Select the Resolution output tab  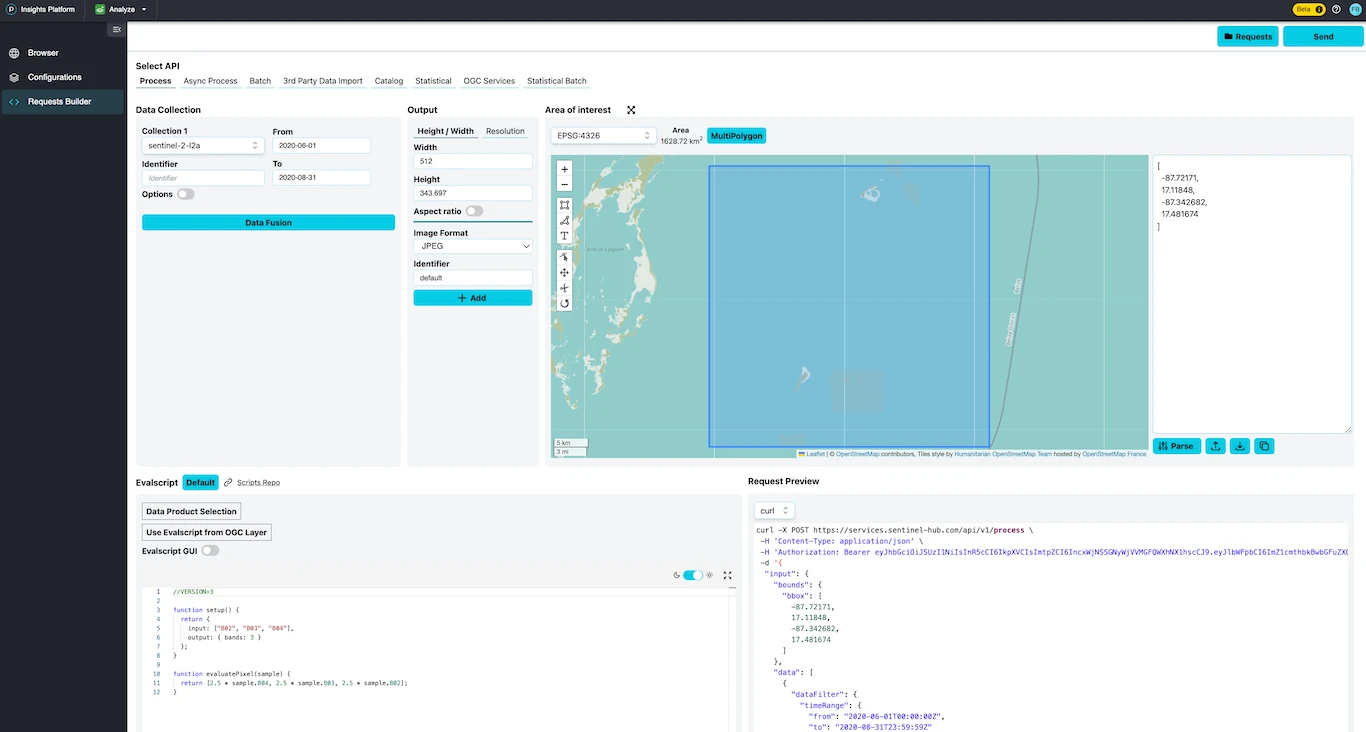pyautogui.click(x=505, y=131)
